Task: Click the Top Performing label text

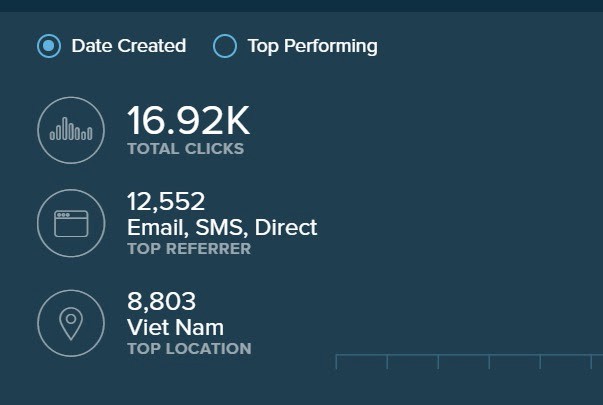Action: pos(312,46)
